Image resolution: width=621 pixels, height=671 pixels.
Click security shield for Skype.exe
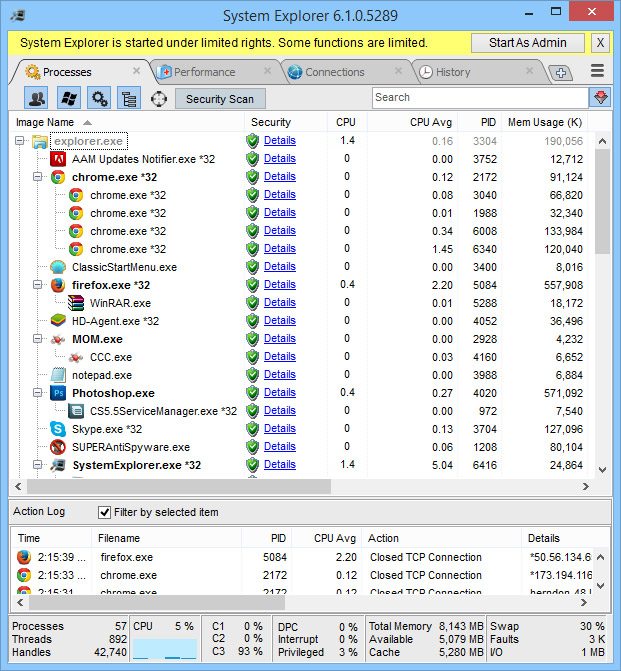253,429
